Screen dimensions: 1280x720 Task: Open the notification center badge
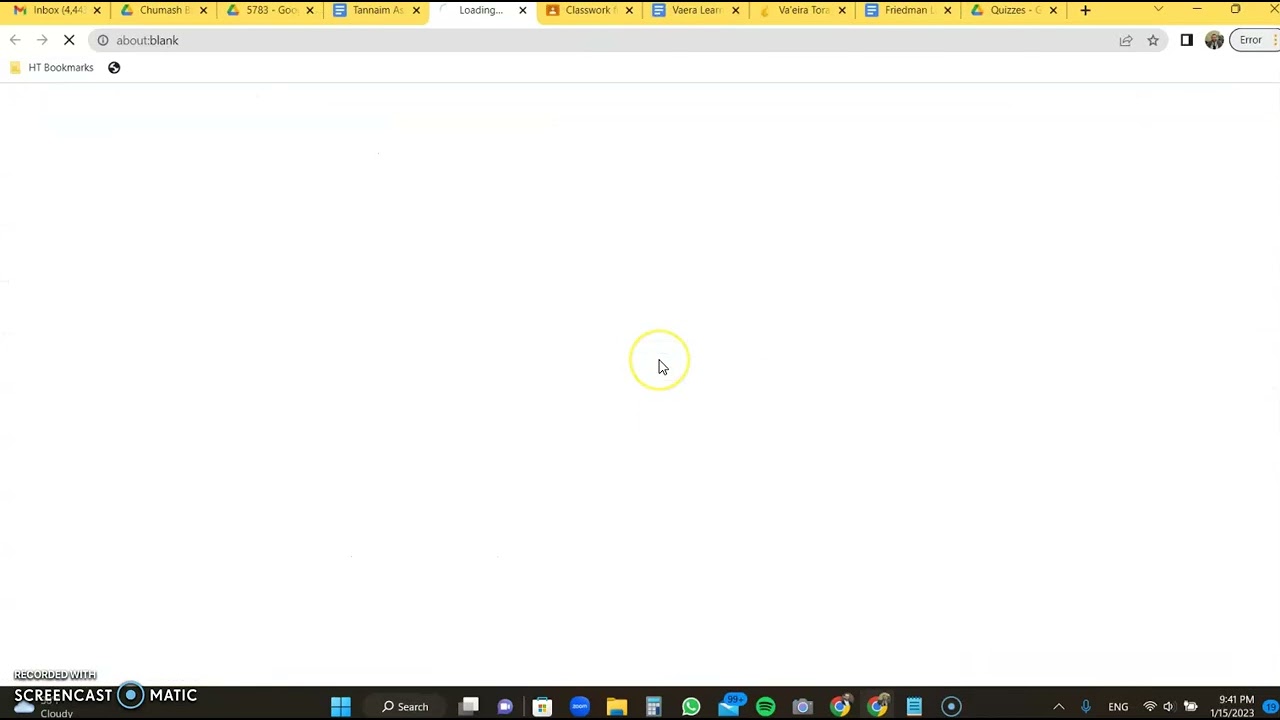pos(1270,707)
